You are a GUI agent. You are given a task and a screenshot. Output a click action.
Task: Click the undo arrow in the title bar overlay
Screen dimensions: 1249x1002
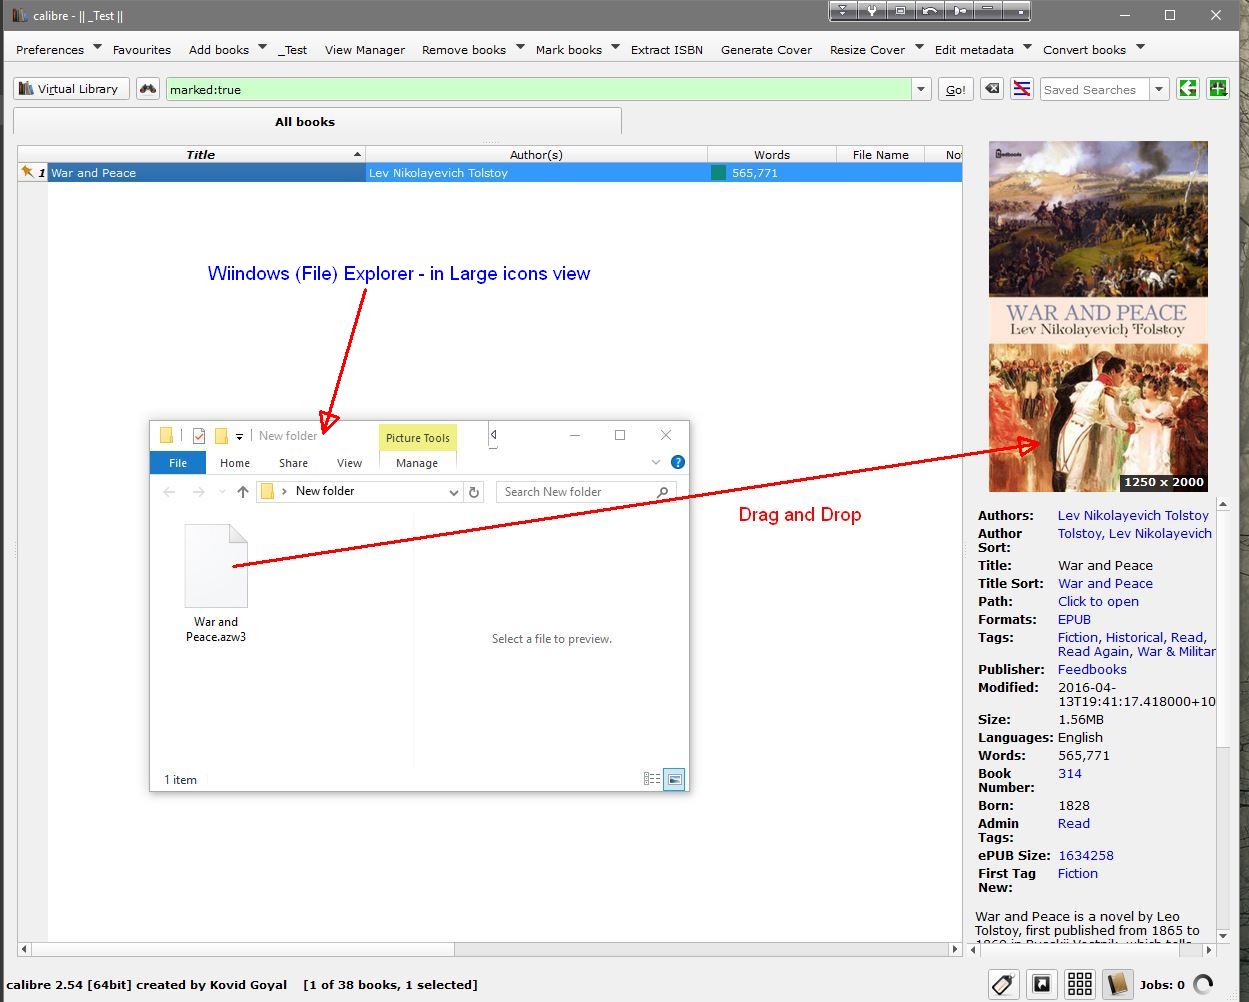tap(930, 11)
